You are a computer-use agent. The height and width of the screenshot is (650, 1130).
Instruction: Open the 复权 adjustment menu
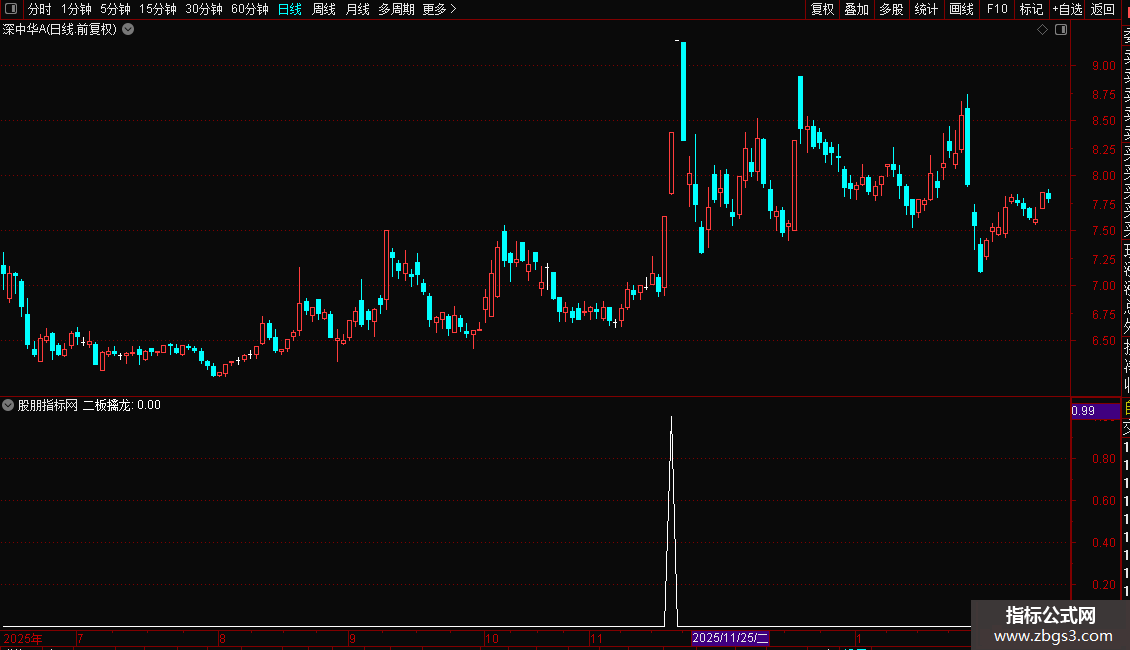pyautogui.click(x=822, y=9)
